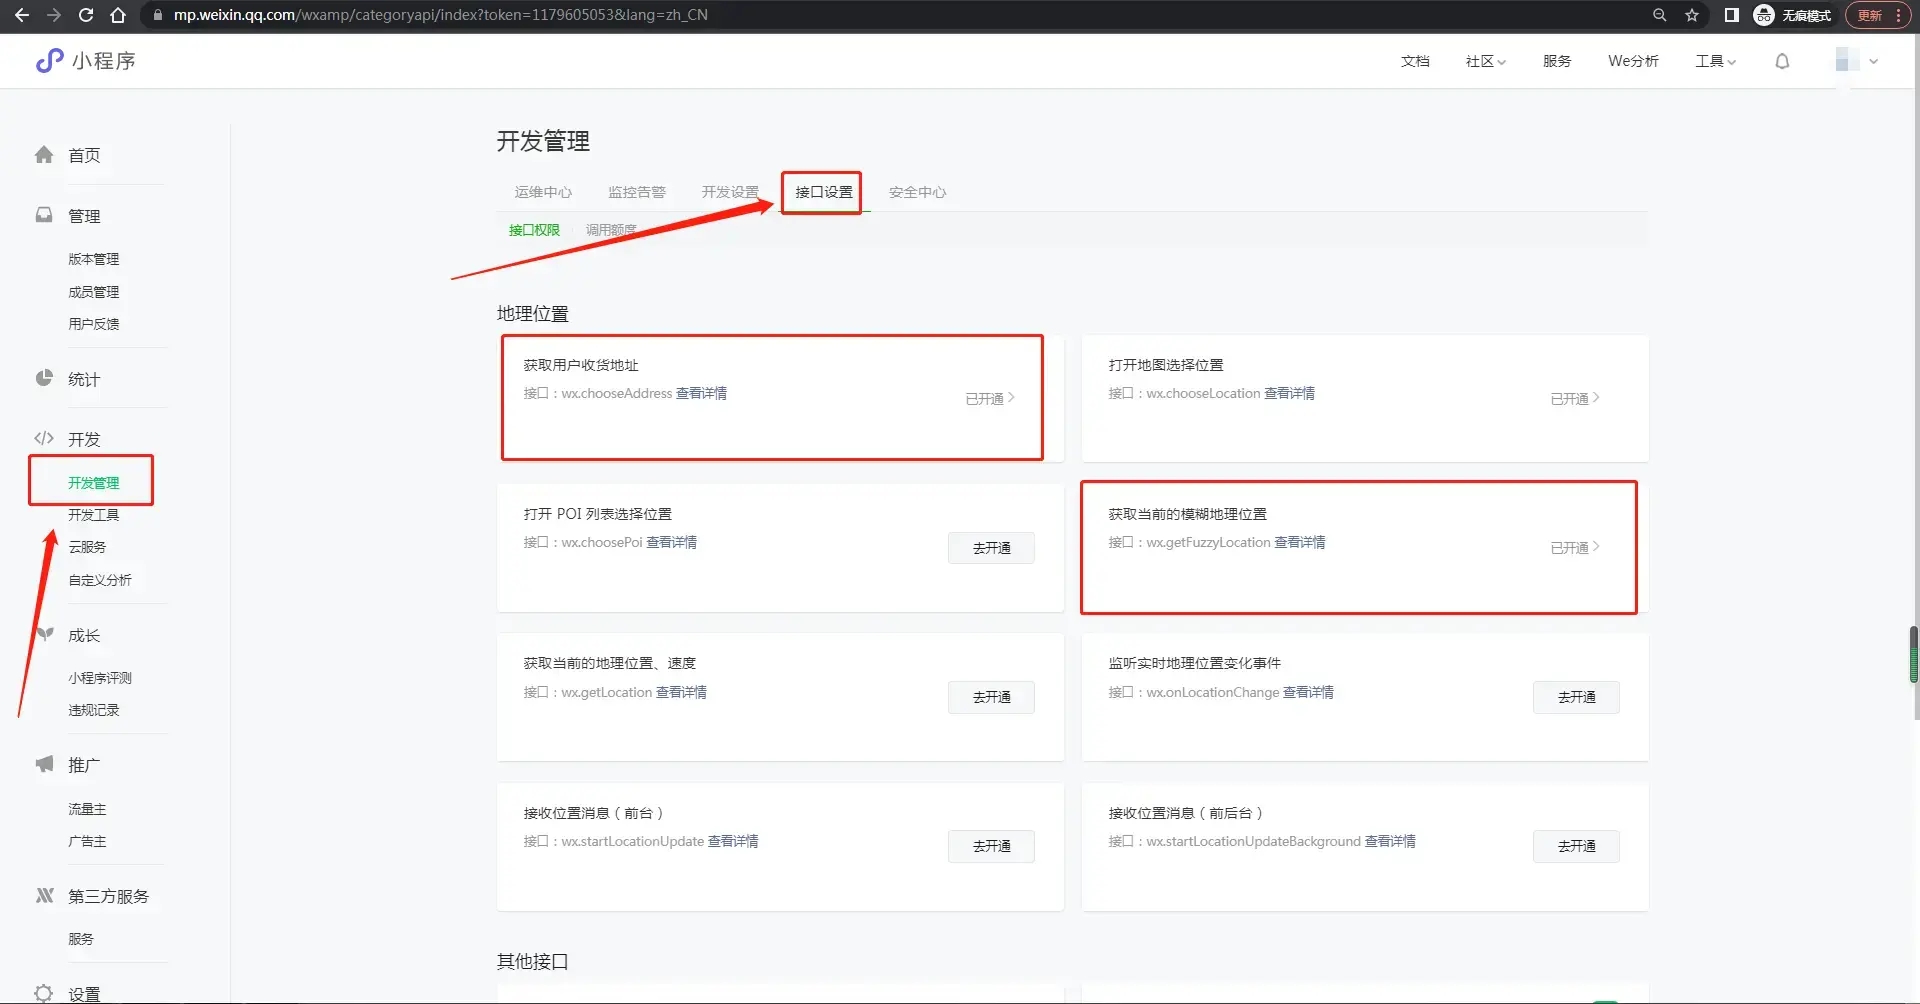Open 版本管理 in the sidebar

93,259
